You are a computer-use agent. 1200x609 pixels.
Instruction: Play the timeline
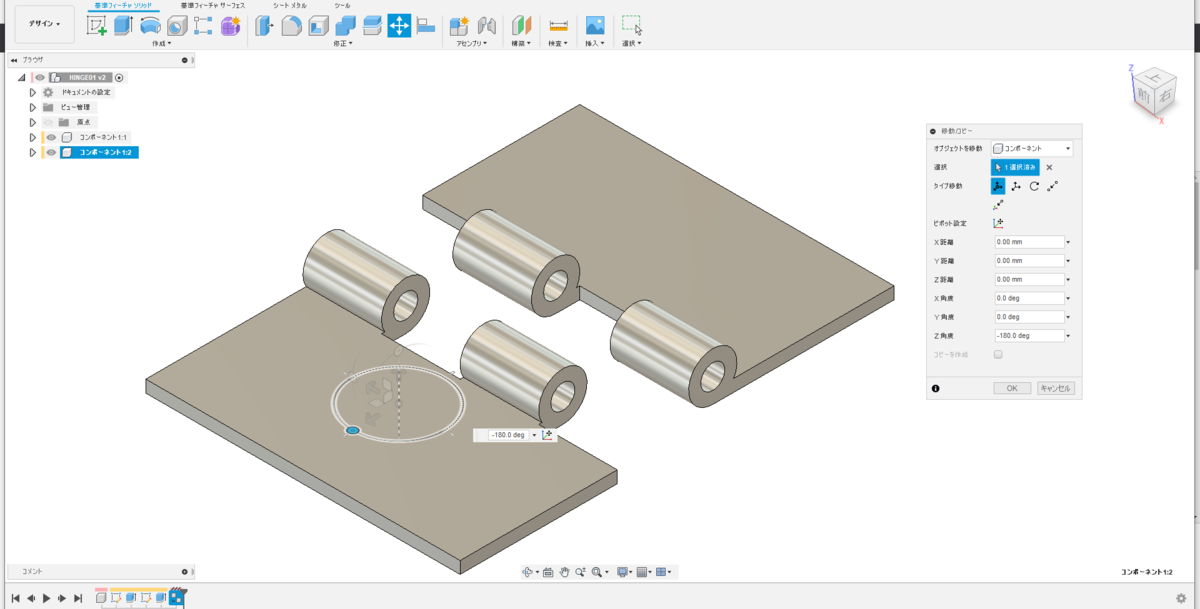[x=46, y=597]
